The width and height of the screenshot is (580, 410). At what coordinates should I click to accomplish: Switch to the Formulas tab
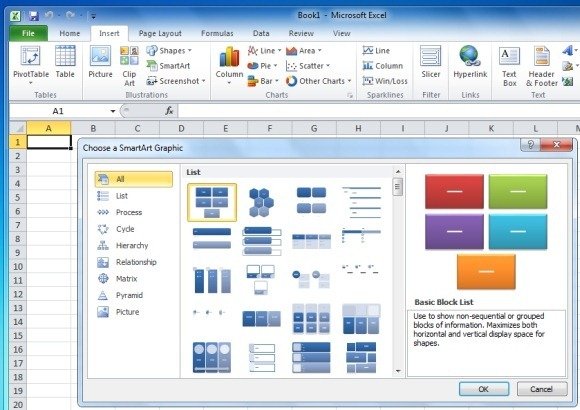pos(217,33)
